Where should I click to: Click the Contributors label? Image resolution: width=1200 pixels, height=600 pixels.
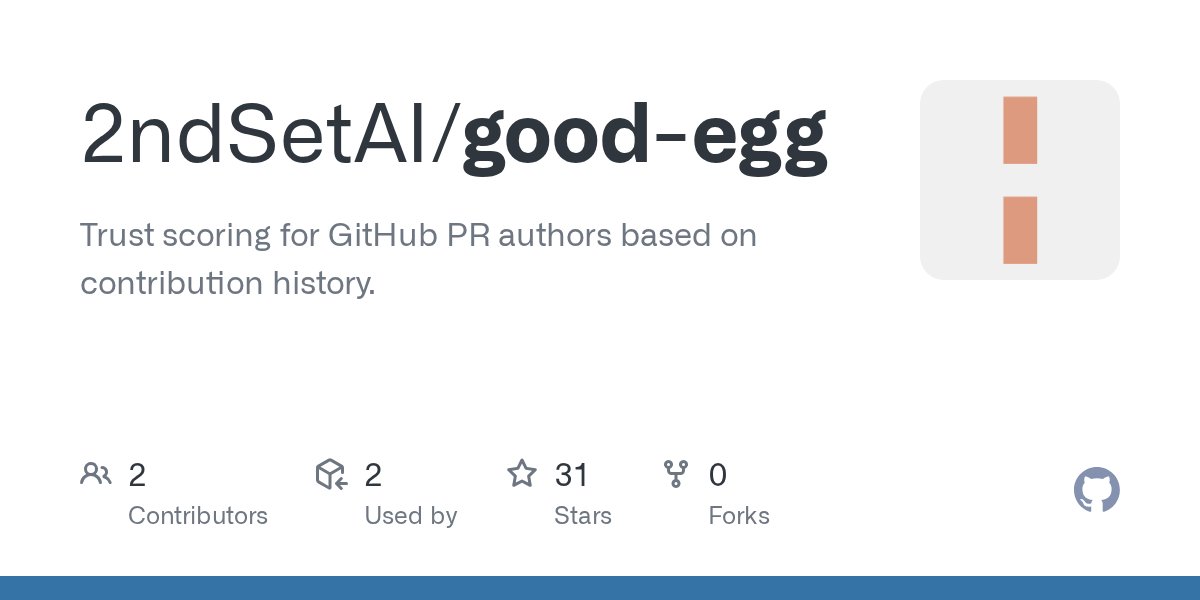tap(198, 516)
